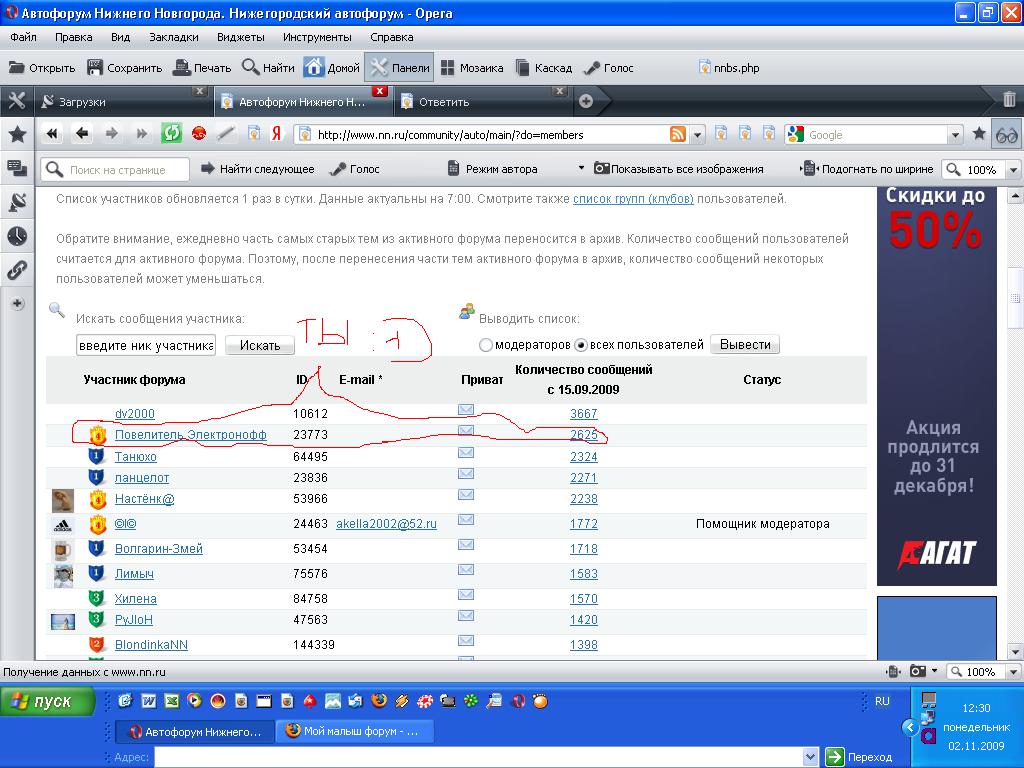Viewport: 1024px width, 768px height.
Task: Select the 'всех пользователей' radio button
Action: pyautogui.click(x=580, y=345)
